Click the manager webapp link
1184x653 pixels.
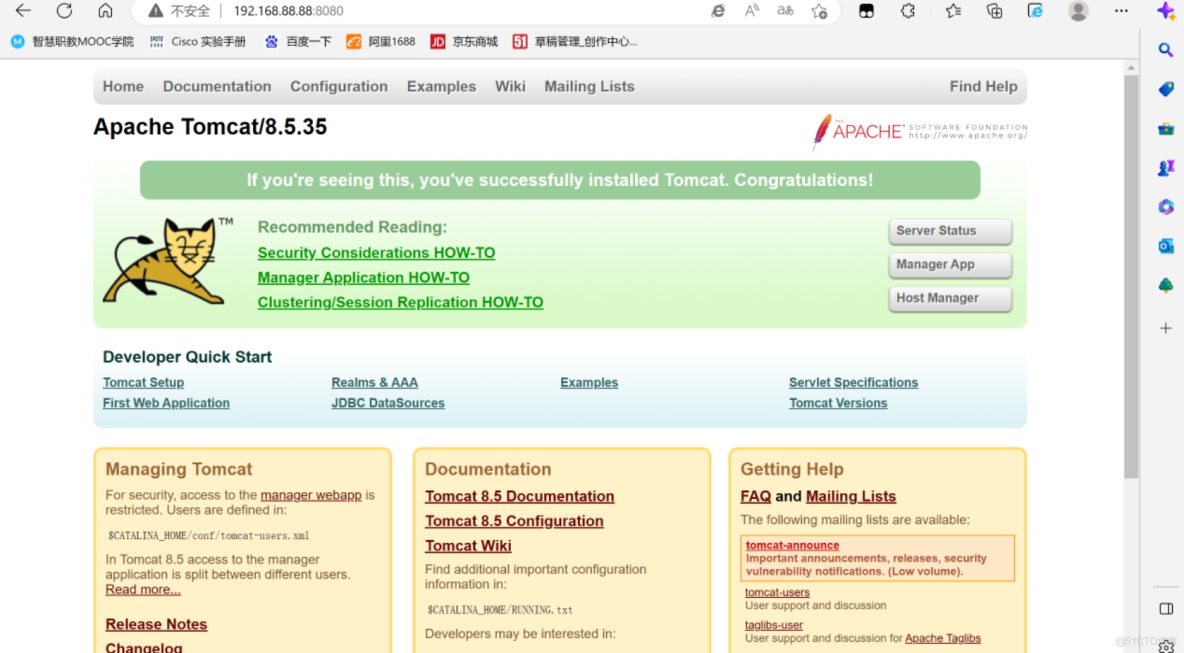pos(311,495)
